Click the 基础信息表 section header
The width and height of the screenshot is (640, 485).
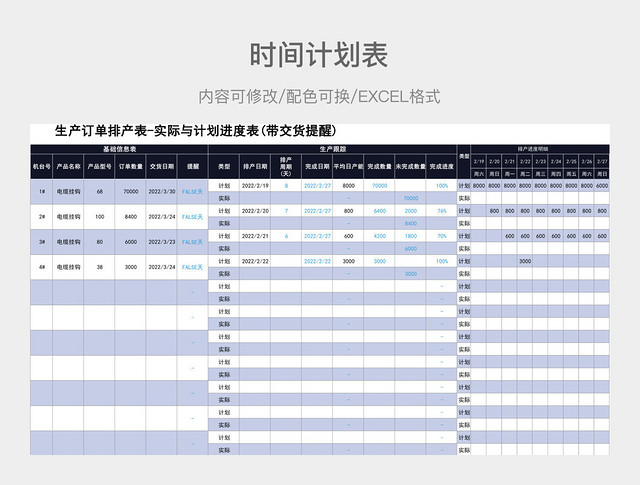click(x=119, y=149)
